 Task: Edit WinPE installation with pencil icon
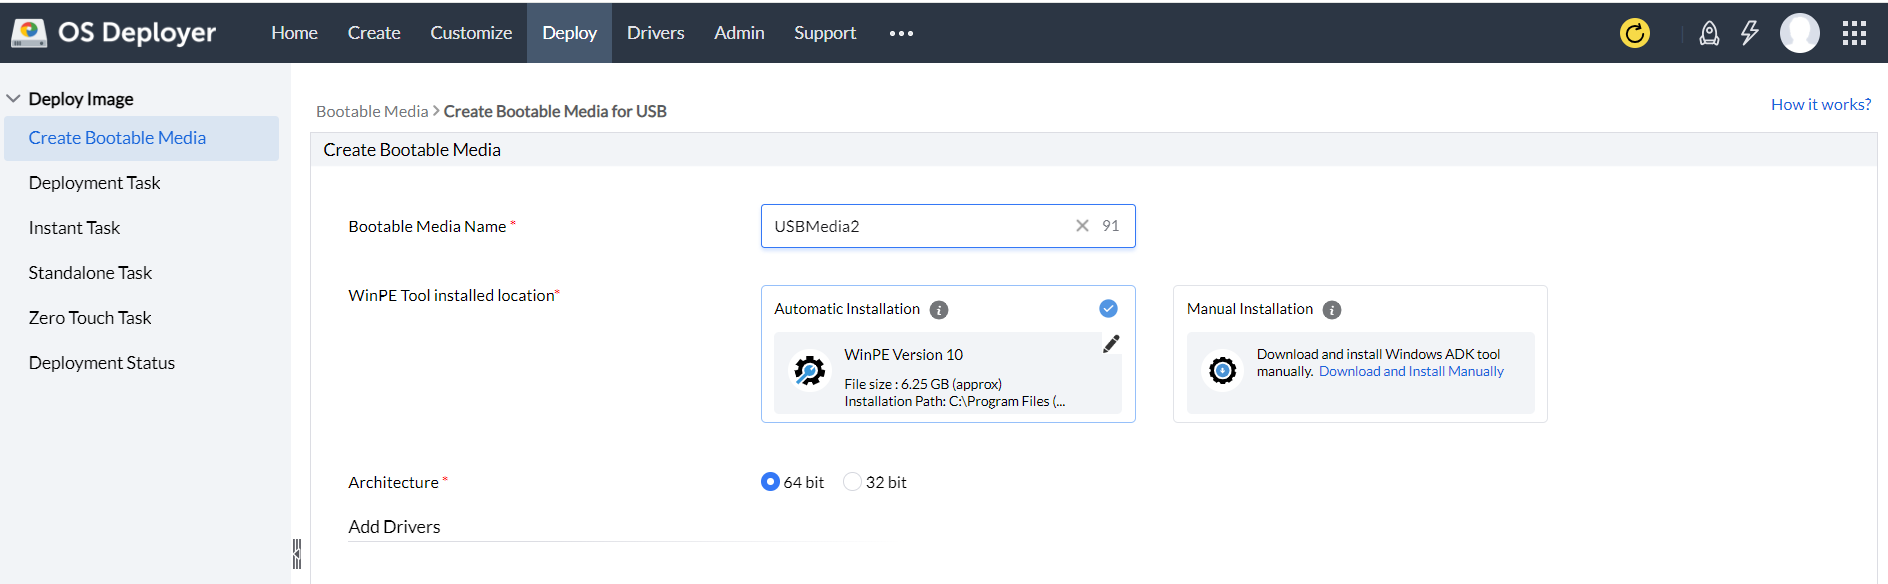point(1111,344)
